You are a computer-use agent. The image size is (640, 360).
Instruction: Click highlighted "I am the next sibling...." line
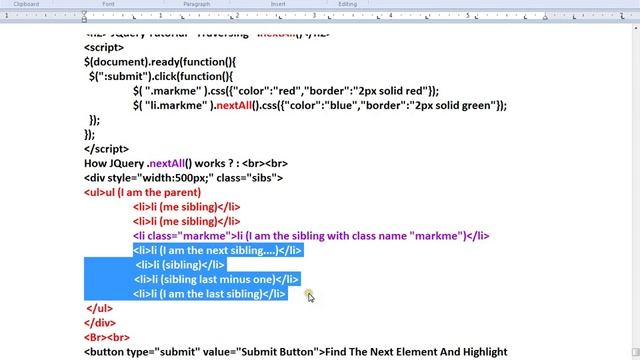click(x=218, y=250)
